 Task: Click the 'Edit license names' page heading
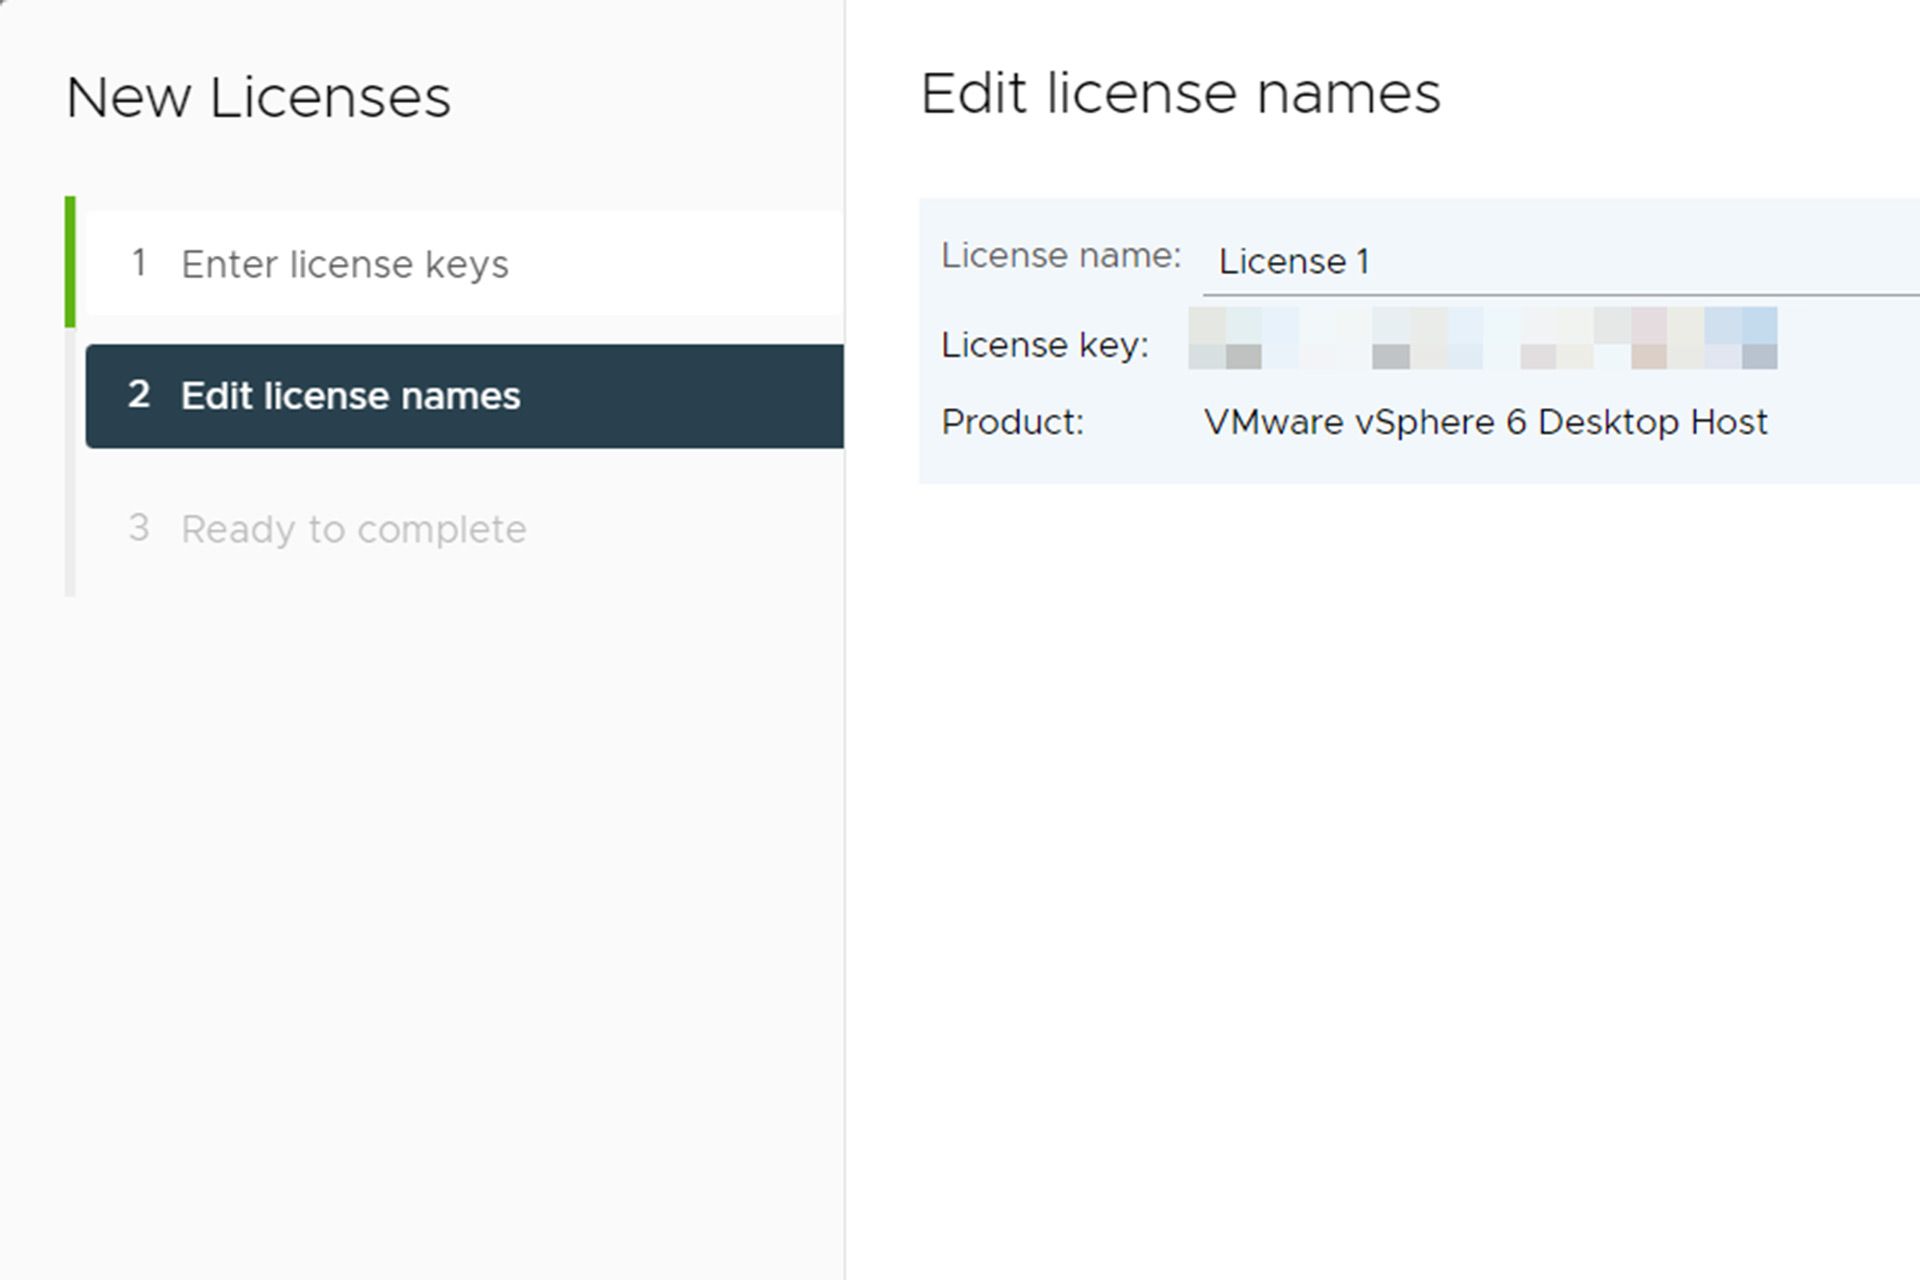point(1180,94)
